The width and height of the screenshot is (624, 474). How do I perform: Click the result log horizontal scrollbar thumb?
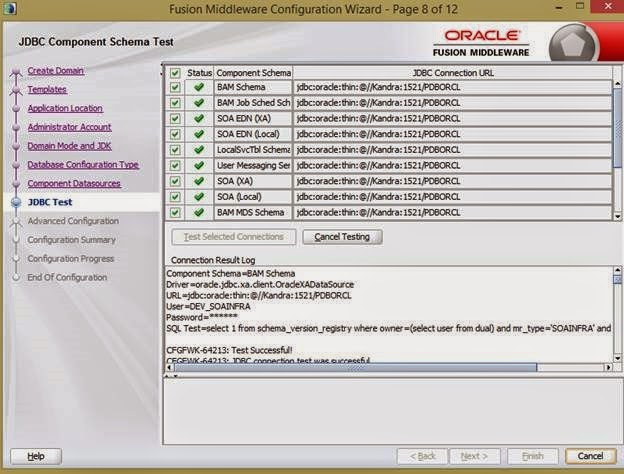(356, 367)
